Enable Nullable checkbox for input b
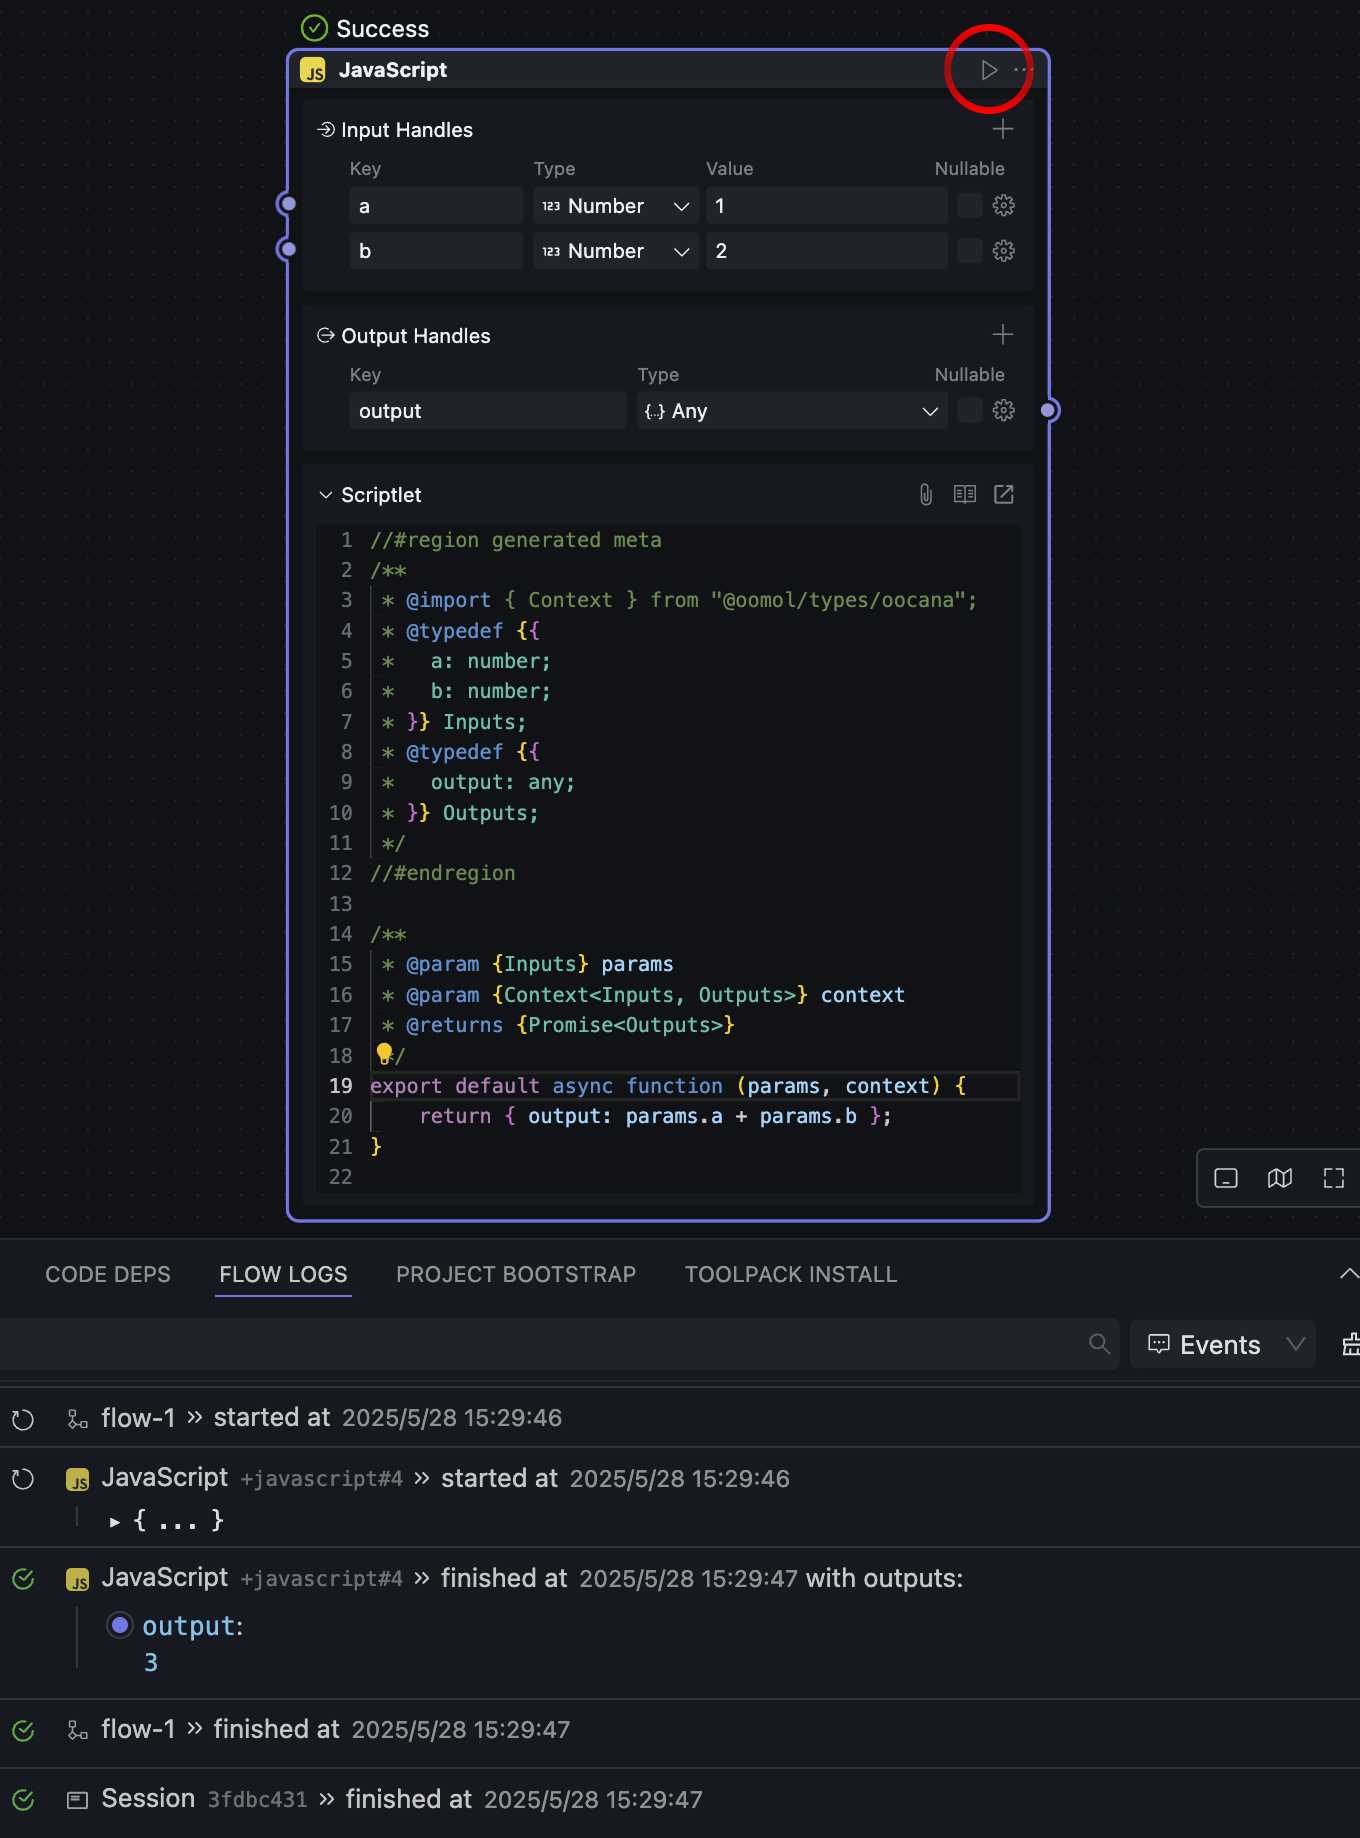This screenshot has width=1360, height=1838. [969, 251]
